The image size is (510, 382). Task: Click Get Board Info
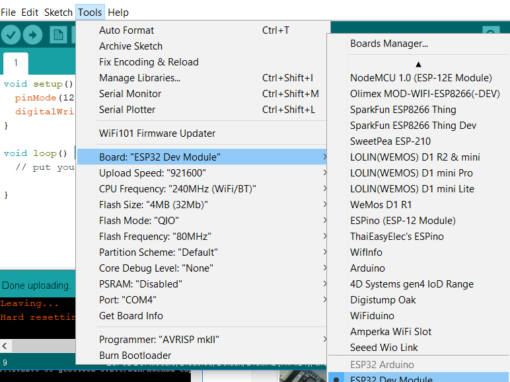202,316
